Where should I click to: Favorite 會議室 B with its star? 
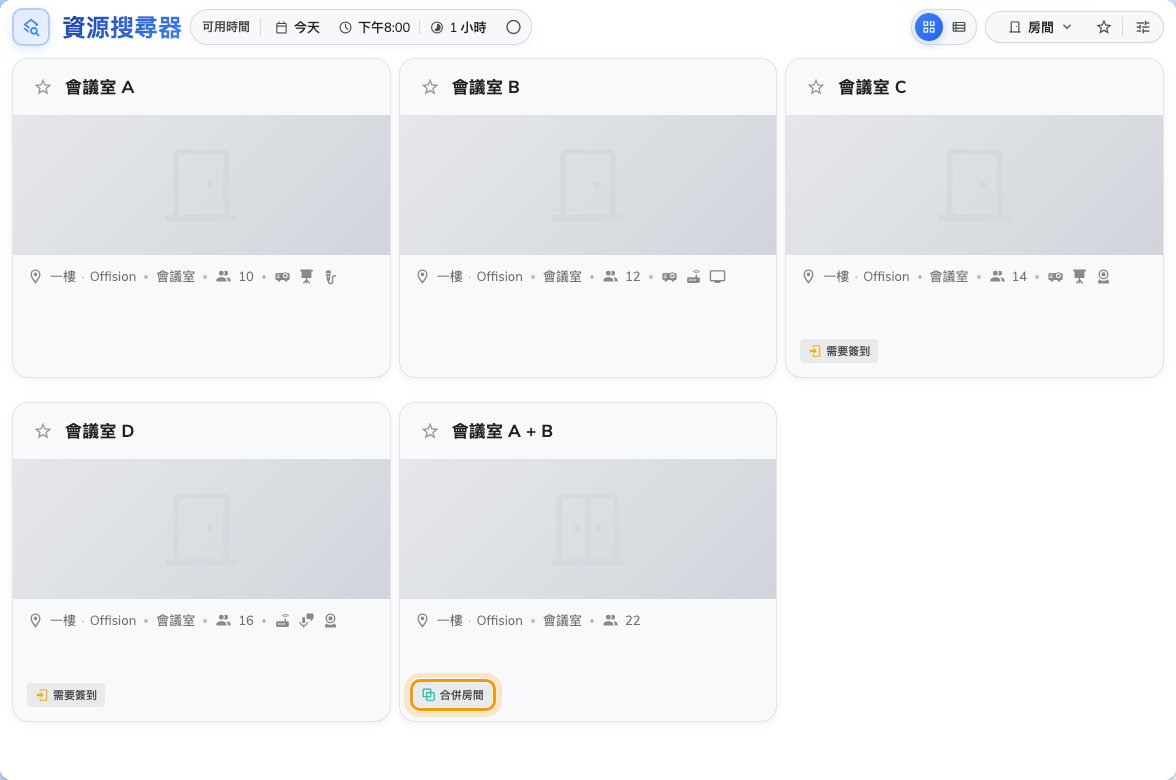point(430,88)
